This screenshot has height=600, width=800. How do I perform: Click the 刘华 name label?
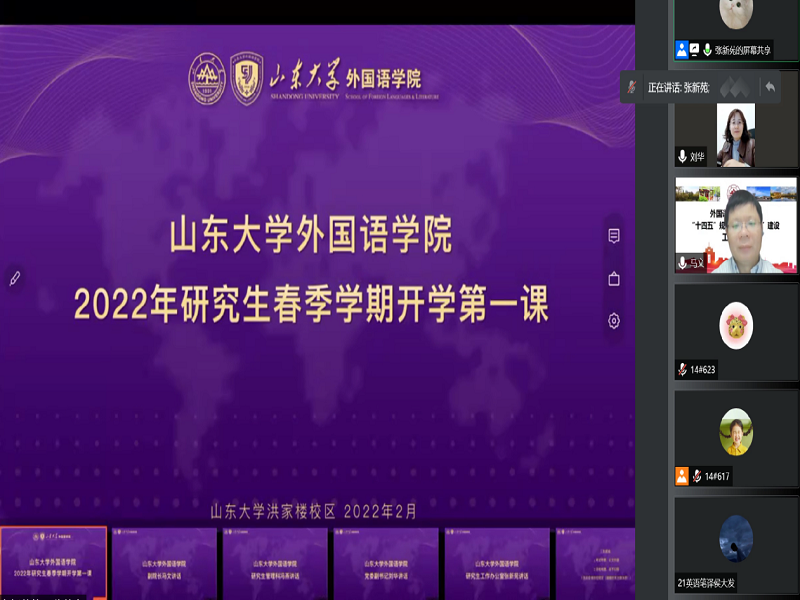pos(697,157)
